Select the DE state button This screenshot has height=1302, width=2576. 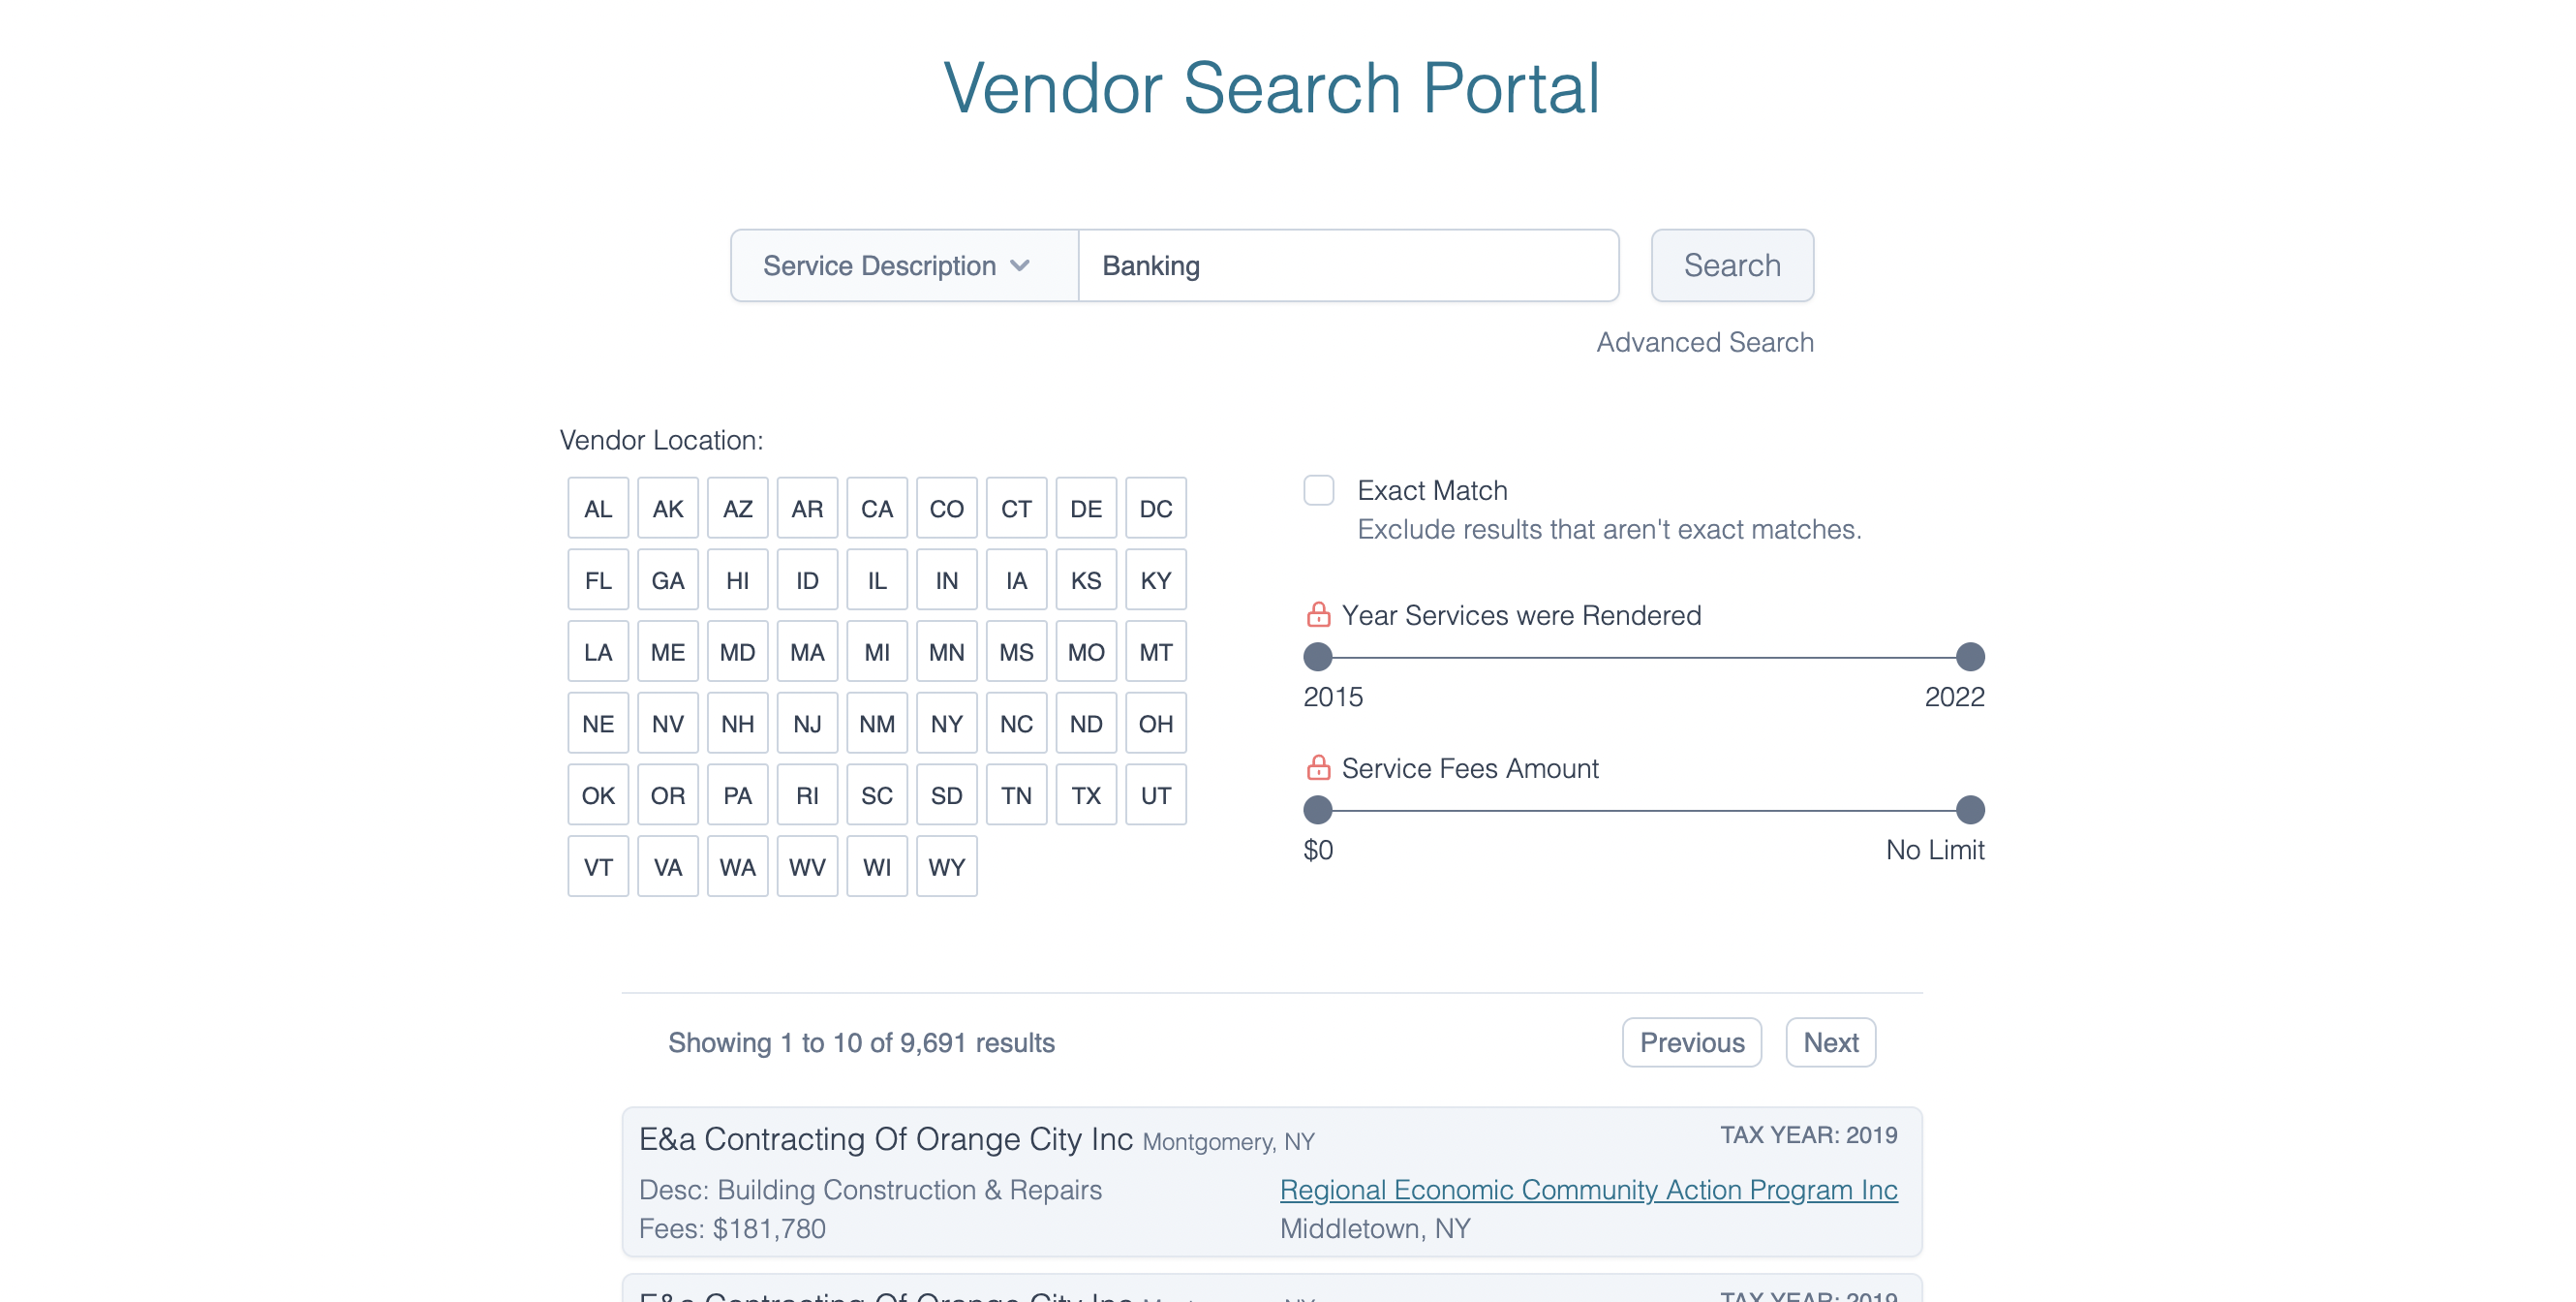pos(1086,508)
